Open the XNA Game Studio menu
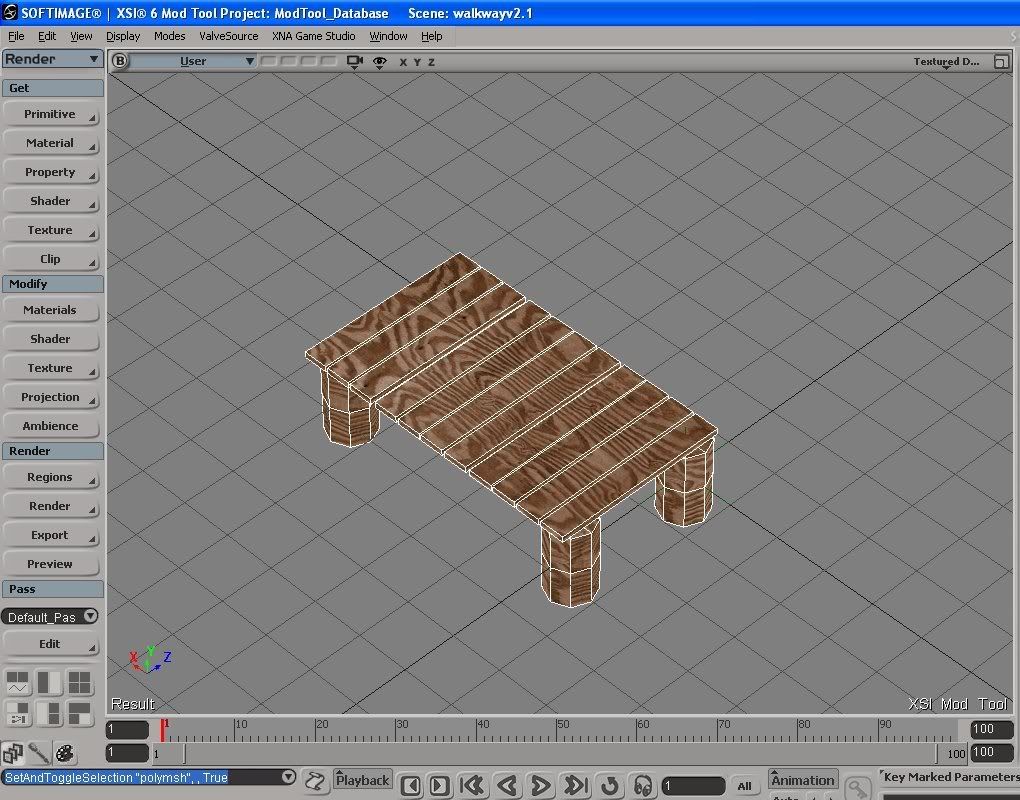Image resolution: width=1020 pixels, height=800 pixels. coord(314,36)
